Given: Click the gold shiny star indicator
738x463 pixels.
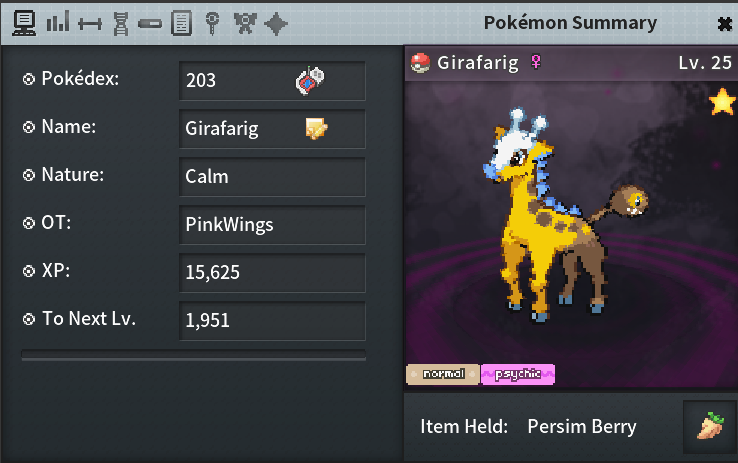Looking at the screenshot, I should [x=722, y=102].
